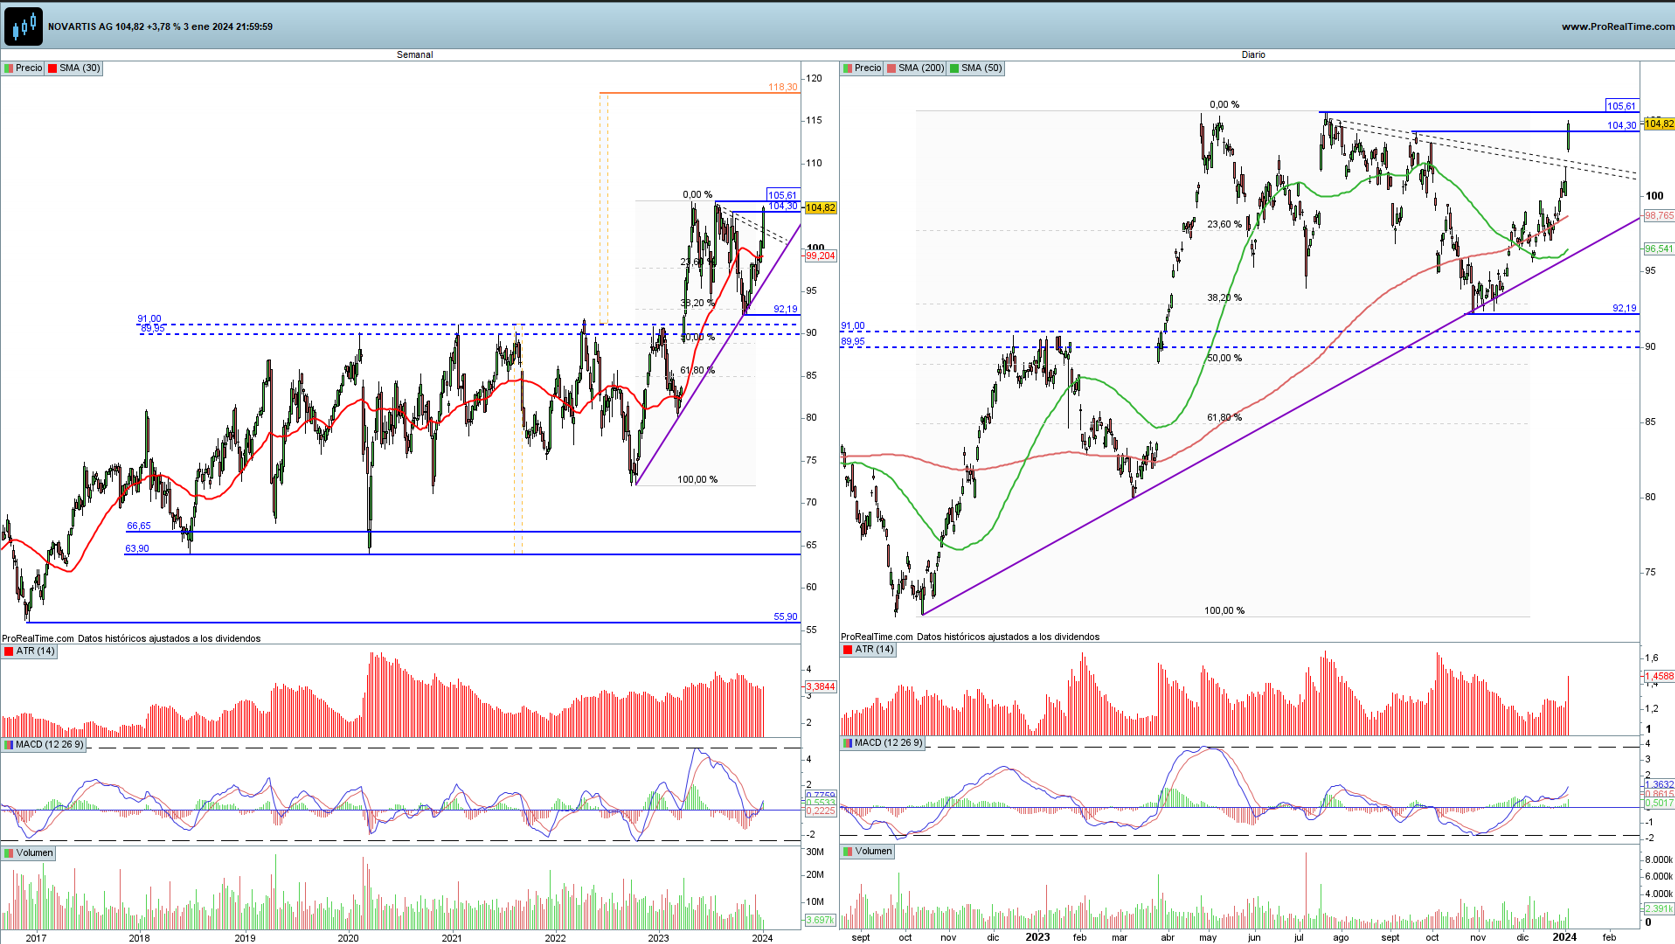Screen dimensions: 1675x944
Task: Click the 3,697k volume value in Semanal panel
Action: tap(820, 920)
